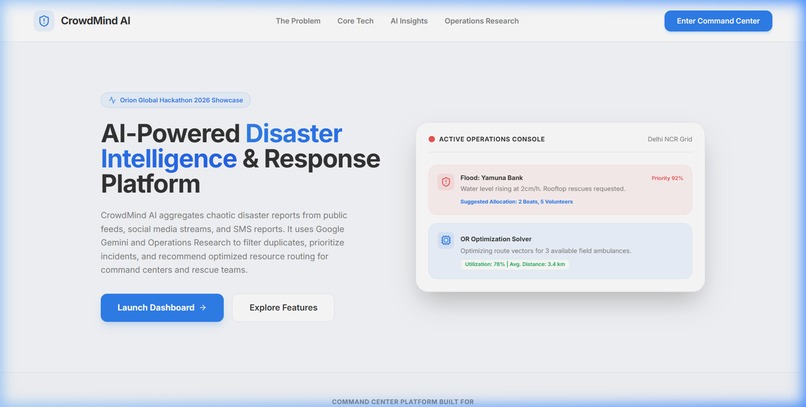
Task: Click the AI-Powered Disaster Intelligence headline
Action: coord(240,159)
